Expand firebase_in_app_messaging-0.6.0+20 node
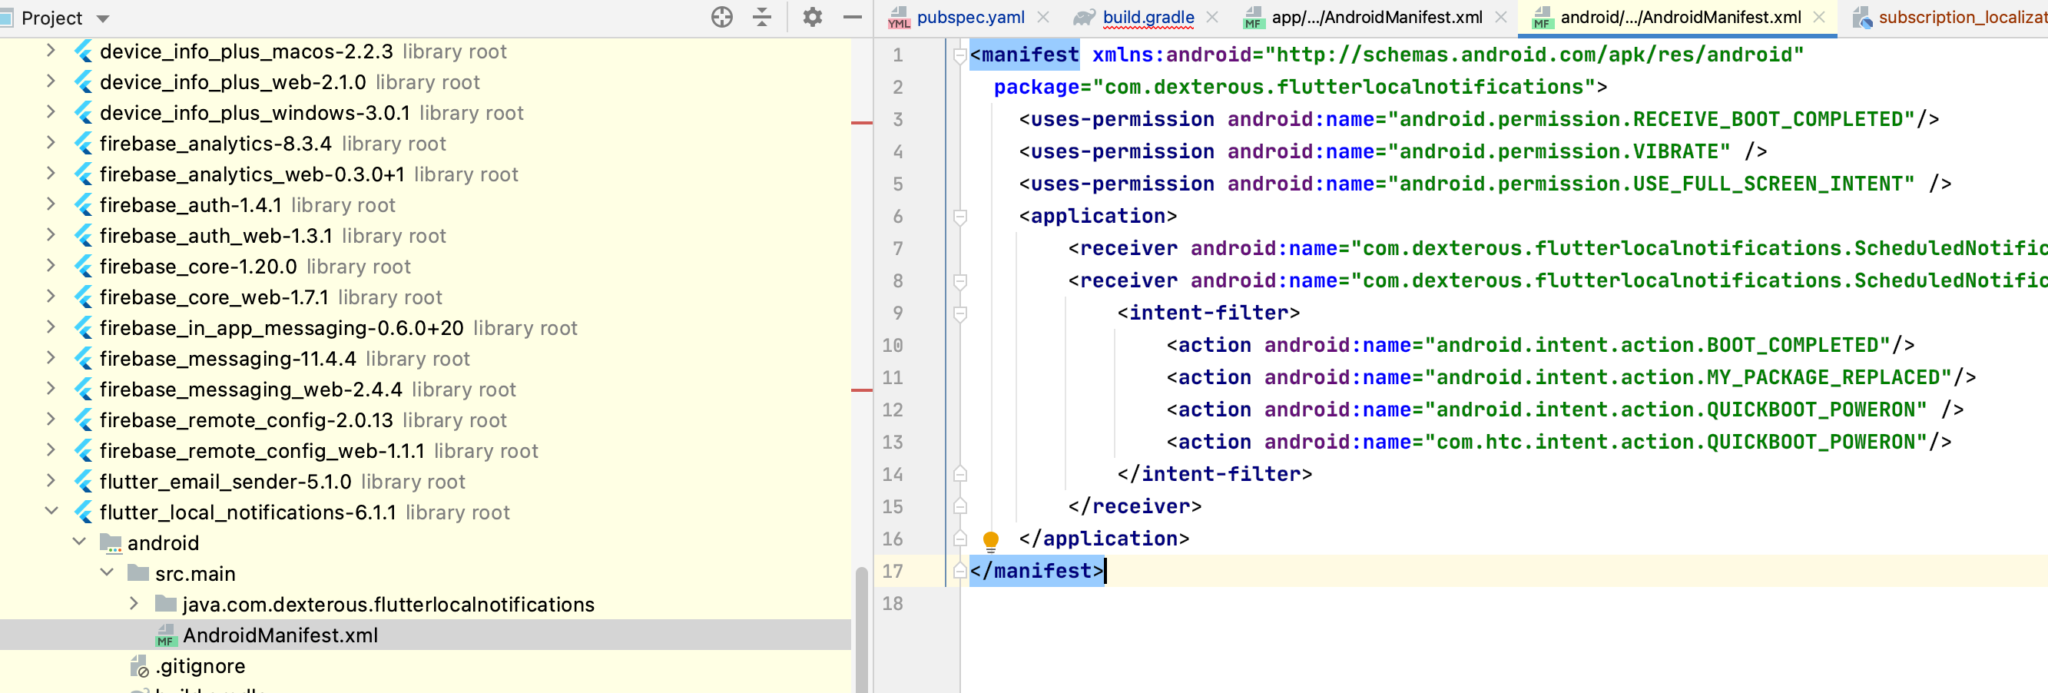This screenshot has width=2048, height=693. tap(51, 327)
